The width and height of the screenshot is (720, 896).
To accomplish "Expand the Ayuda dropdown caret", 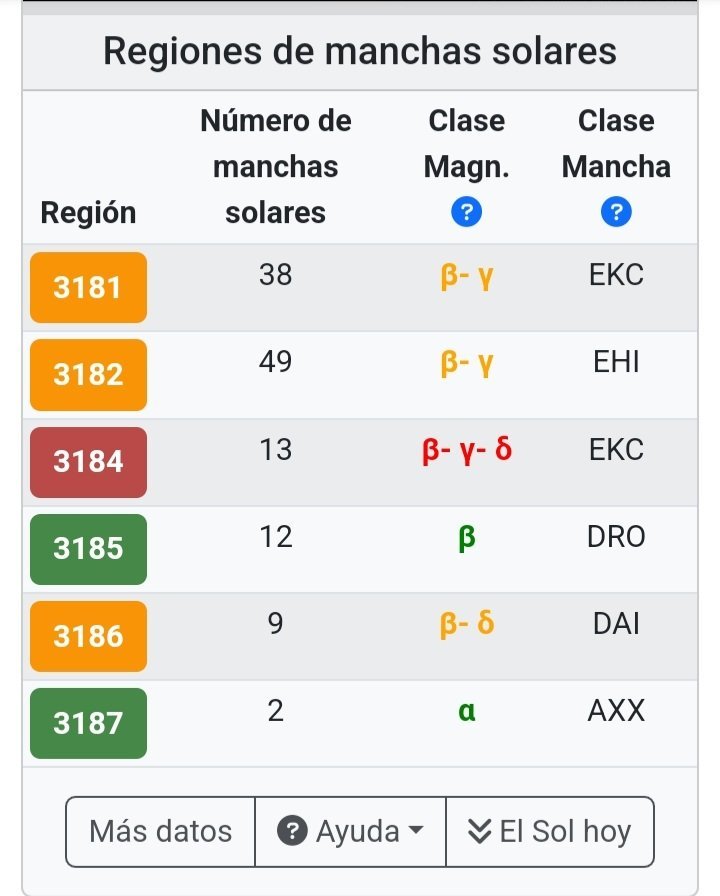I will click(x=417, y=831).
